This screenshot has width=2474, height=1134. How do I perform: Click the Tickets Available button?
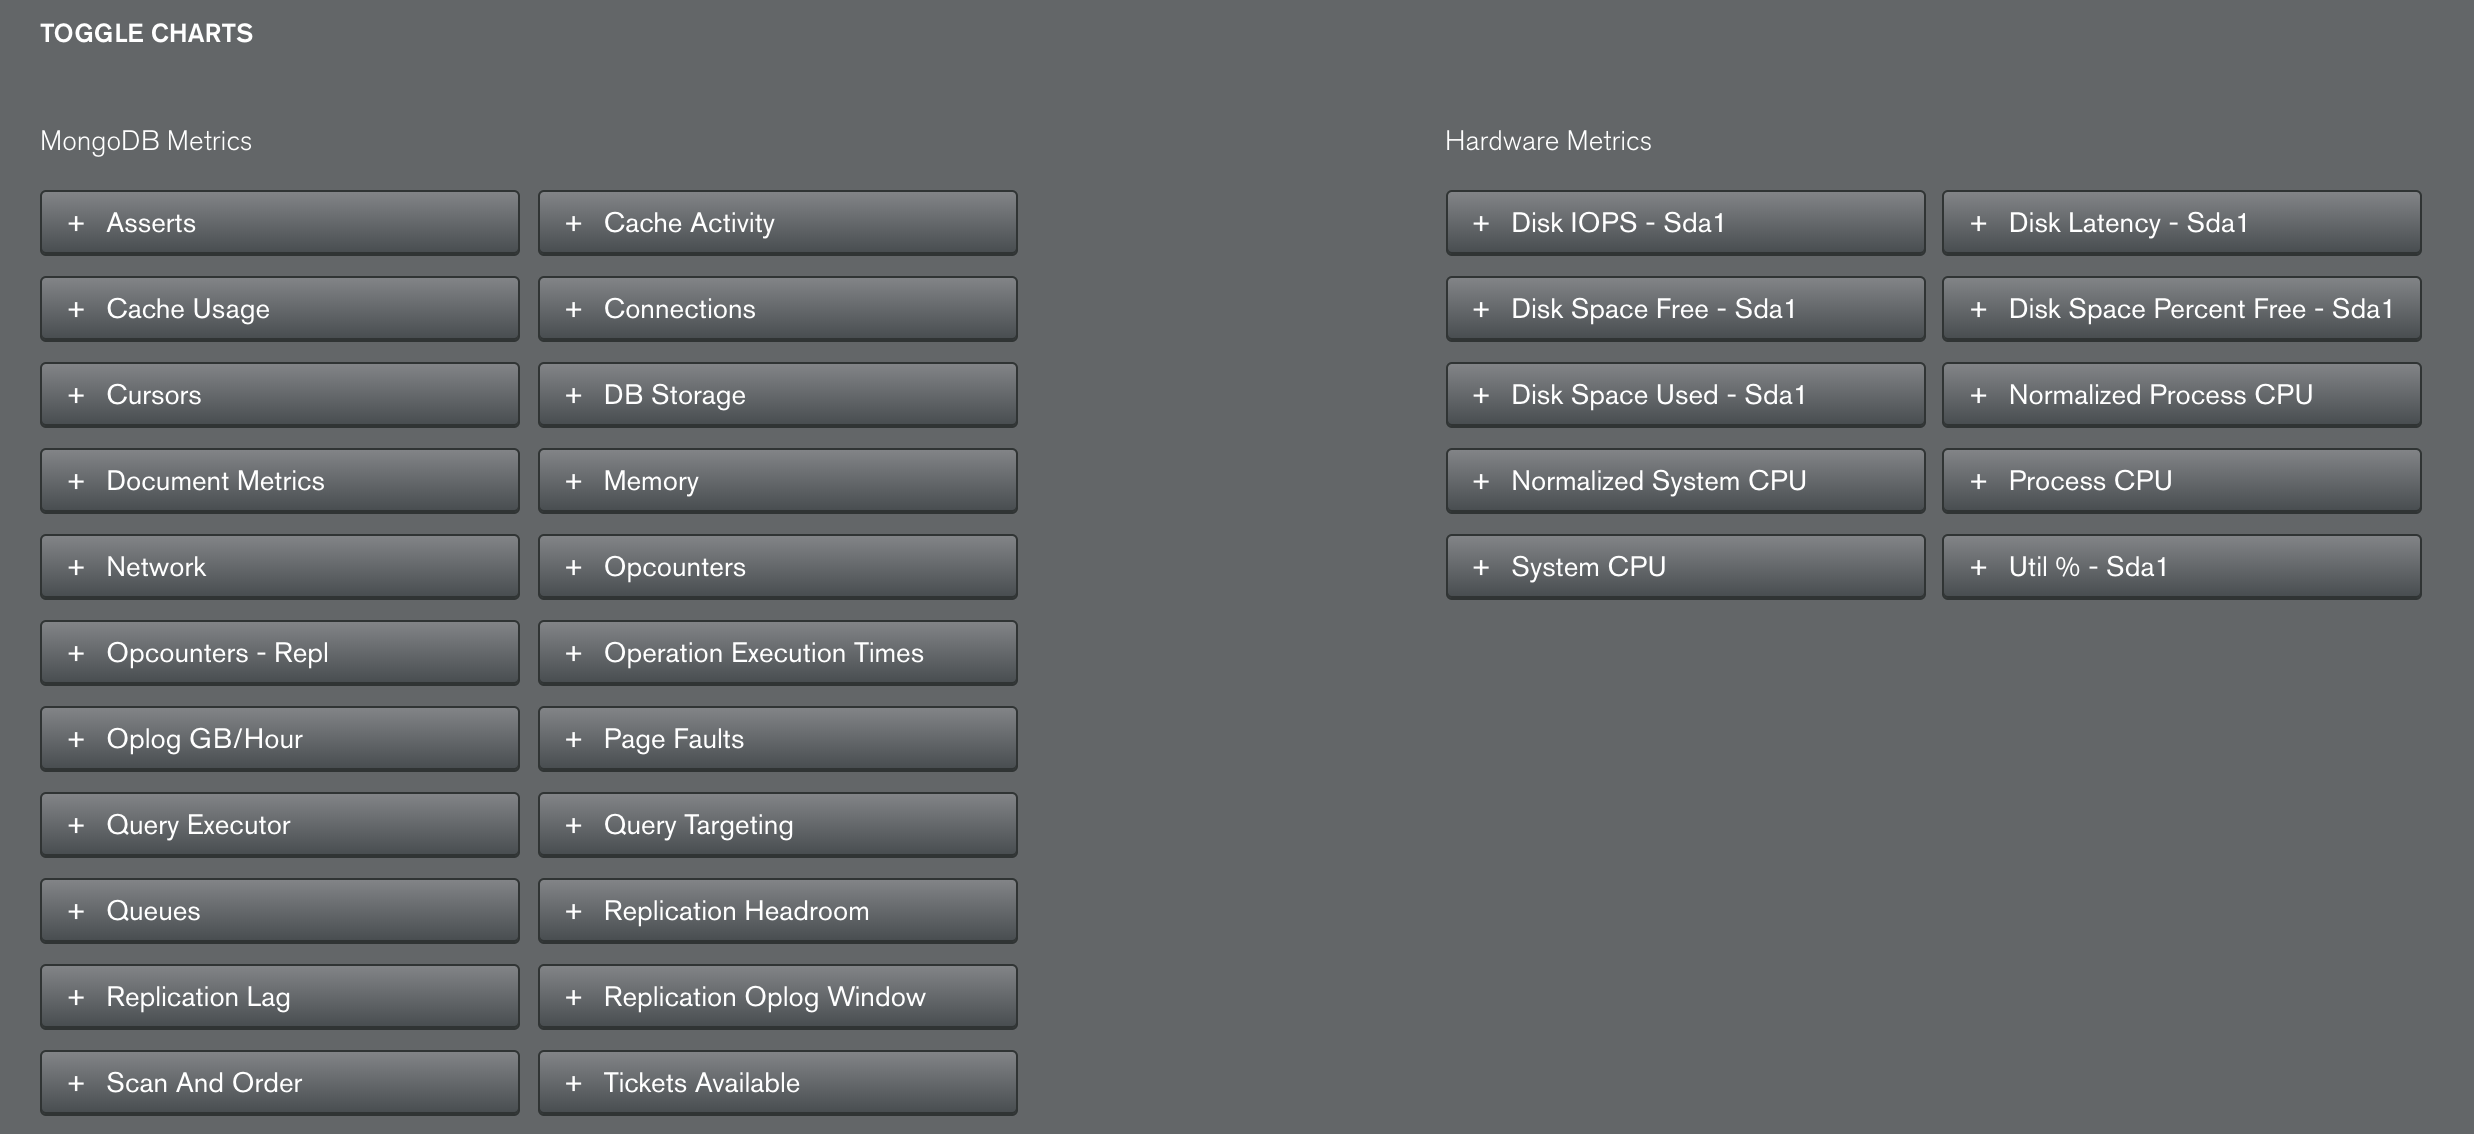pyautogui.click(x=776, y=1082)
